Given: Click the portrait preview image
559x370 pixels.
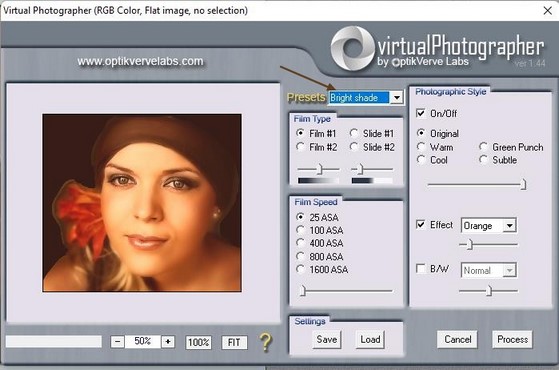Looking at the screenshot, I should (142, 203).
